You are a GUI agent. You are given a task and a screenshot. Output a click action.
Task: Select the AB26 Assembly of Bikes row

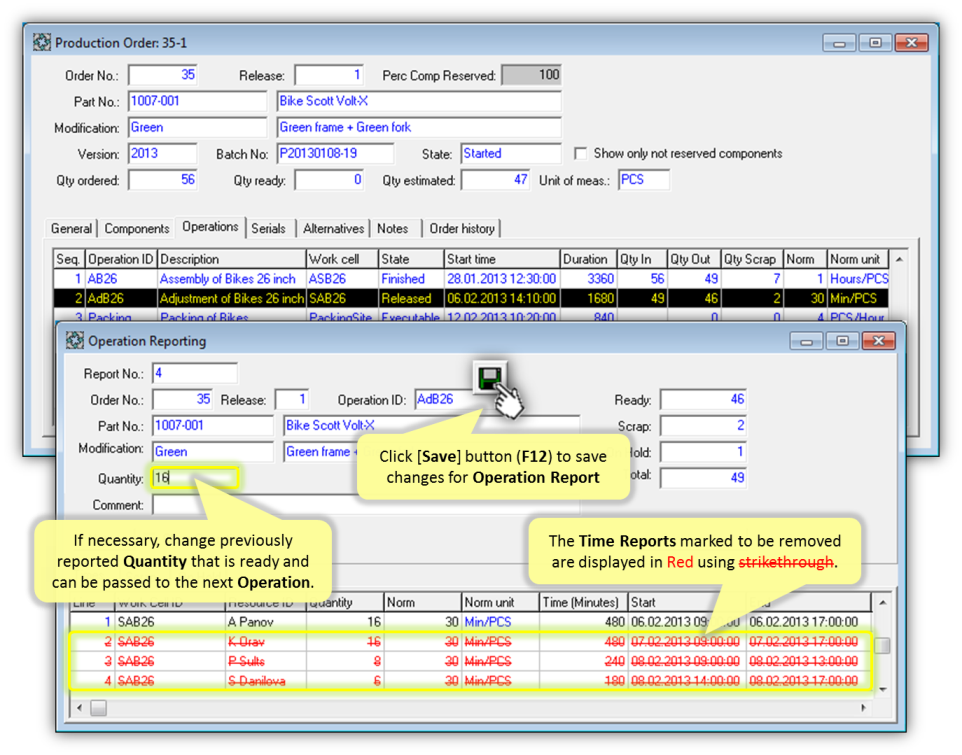pyautogui.click(x=471, y=279)
